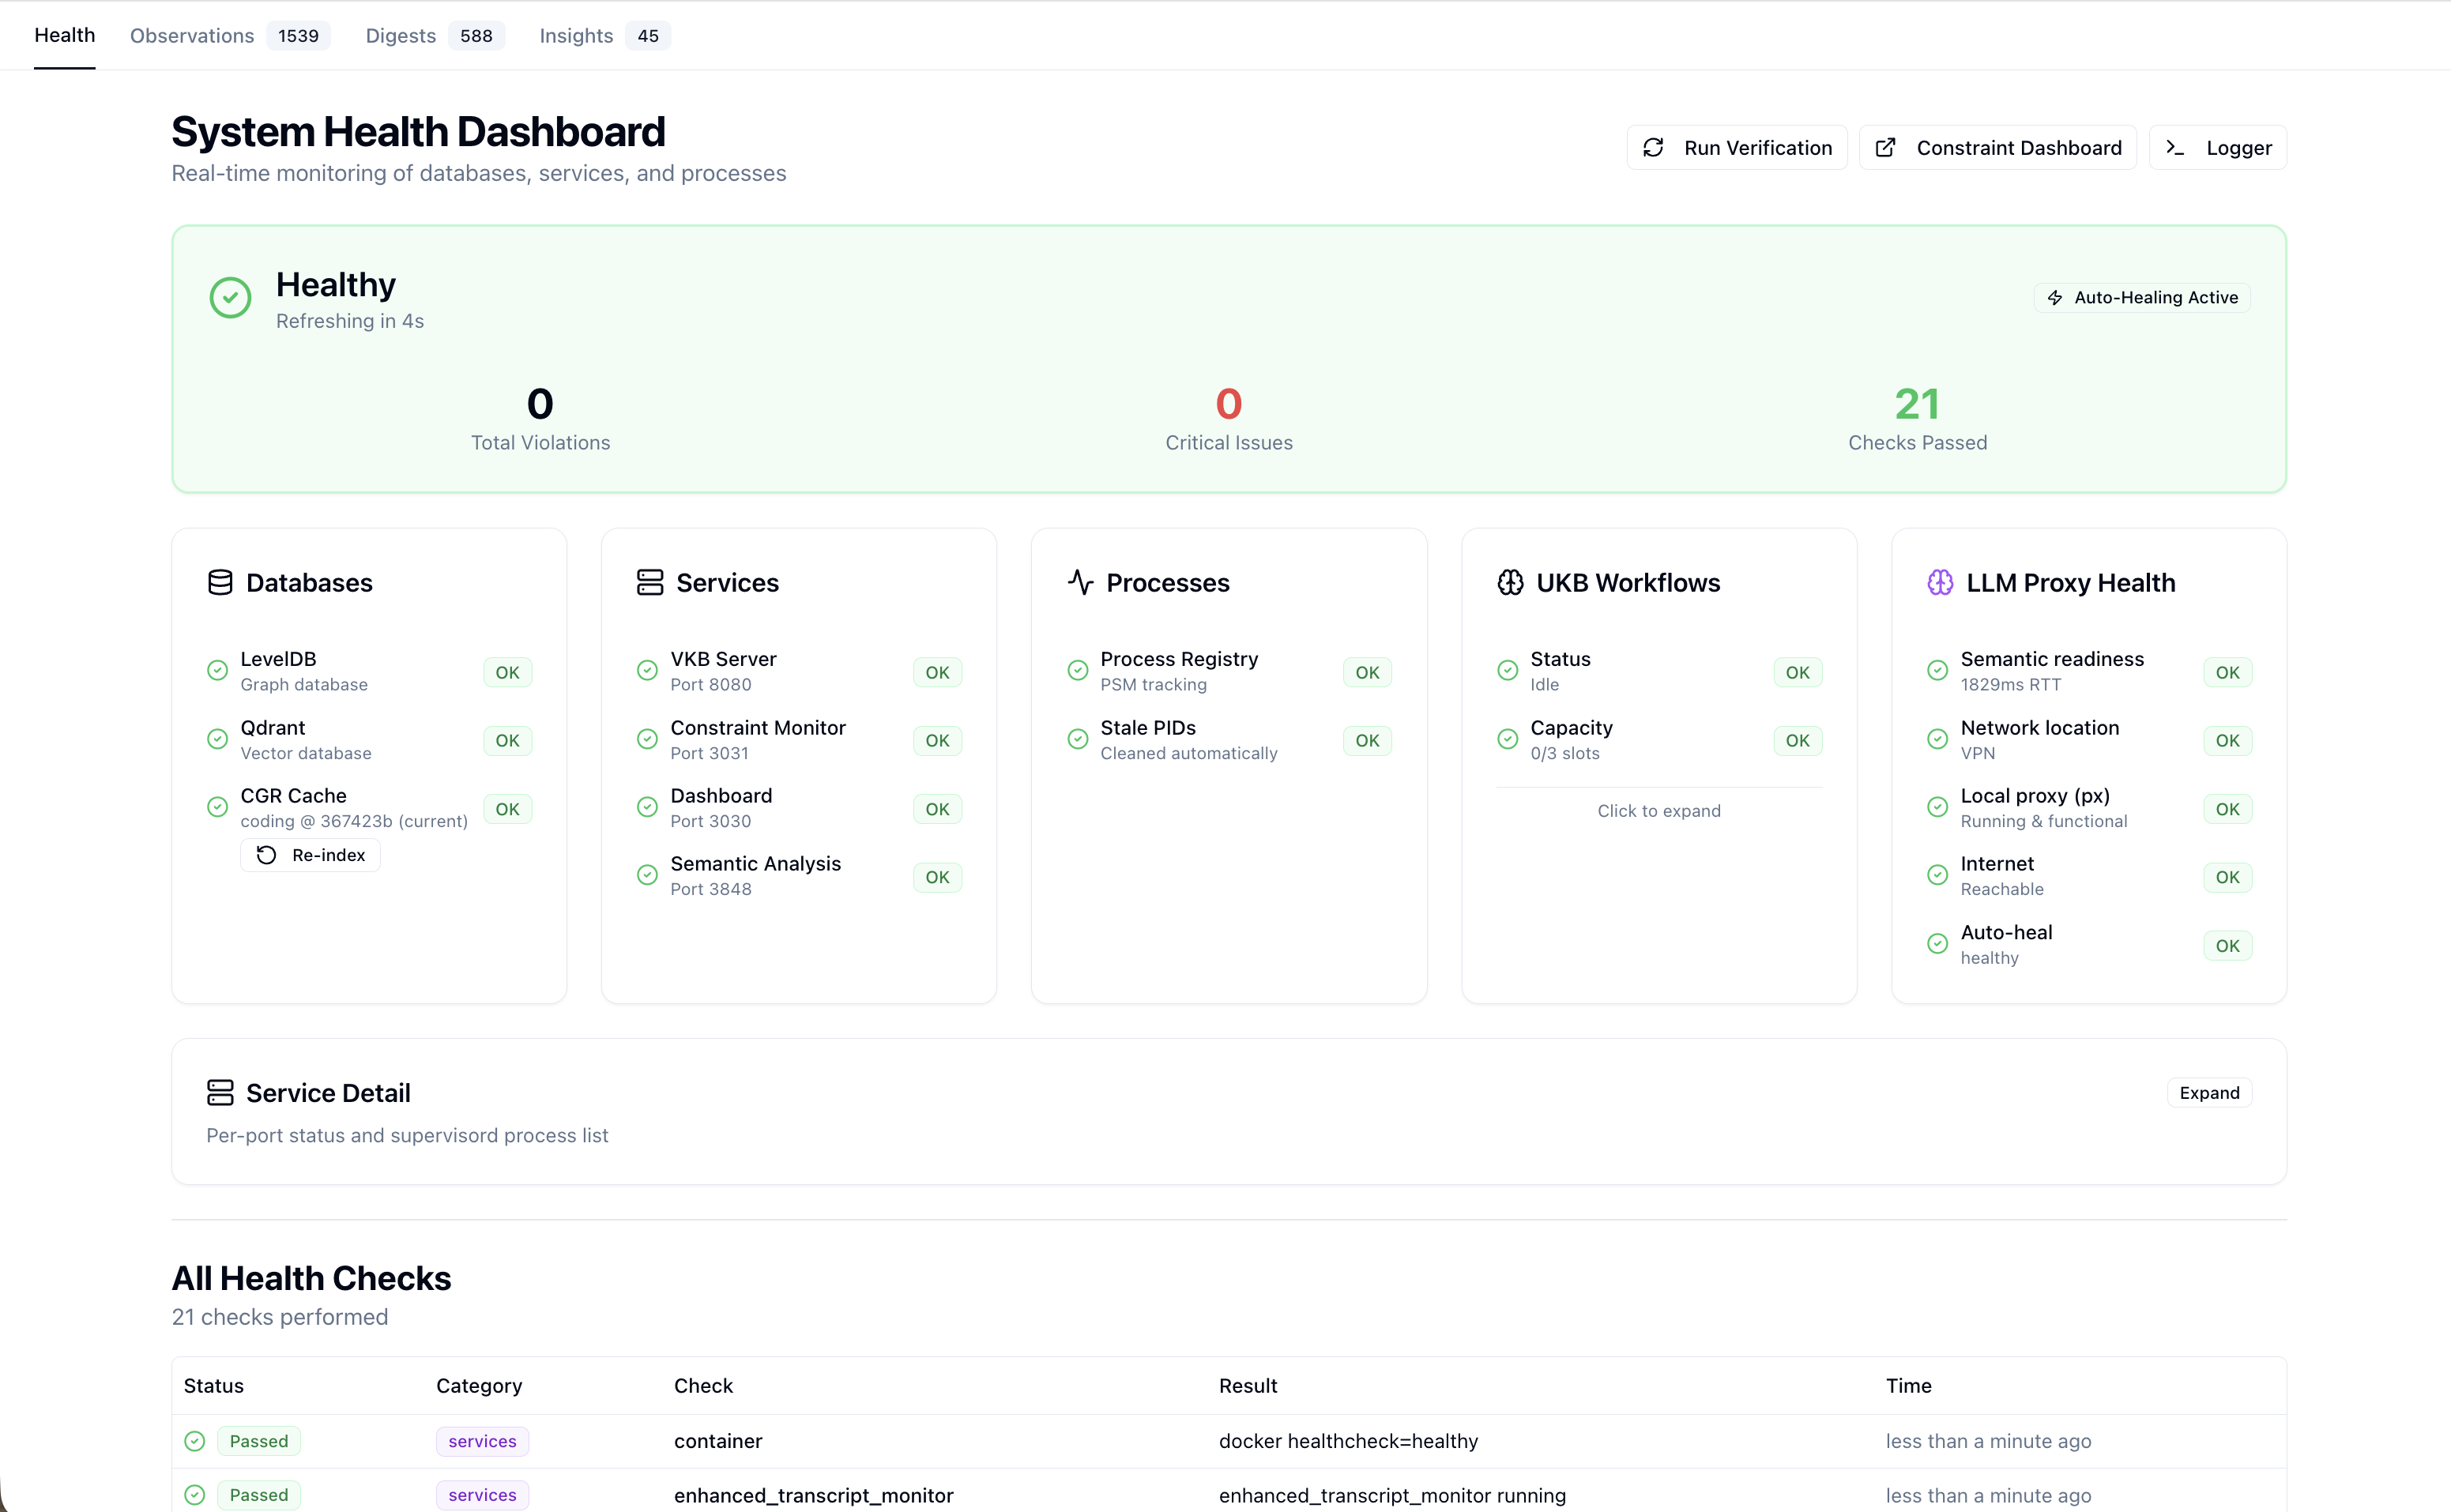Viewport: 2451px width, 1512px height.
Task: Click the Process Registry green check icon
Action: tap(1077, 670)
